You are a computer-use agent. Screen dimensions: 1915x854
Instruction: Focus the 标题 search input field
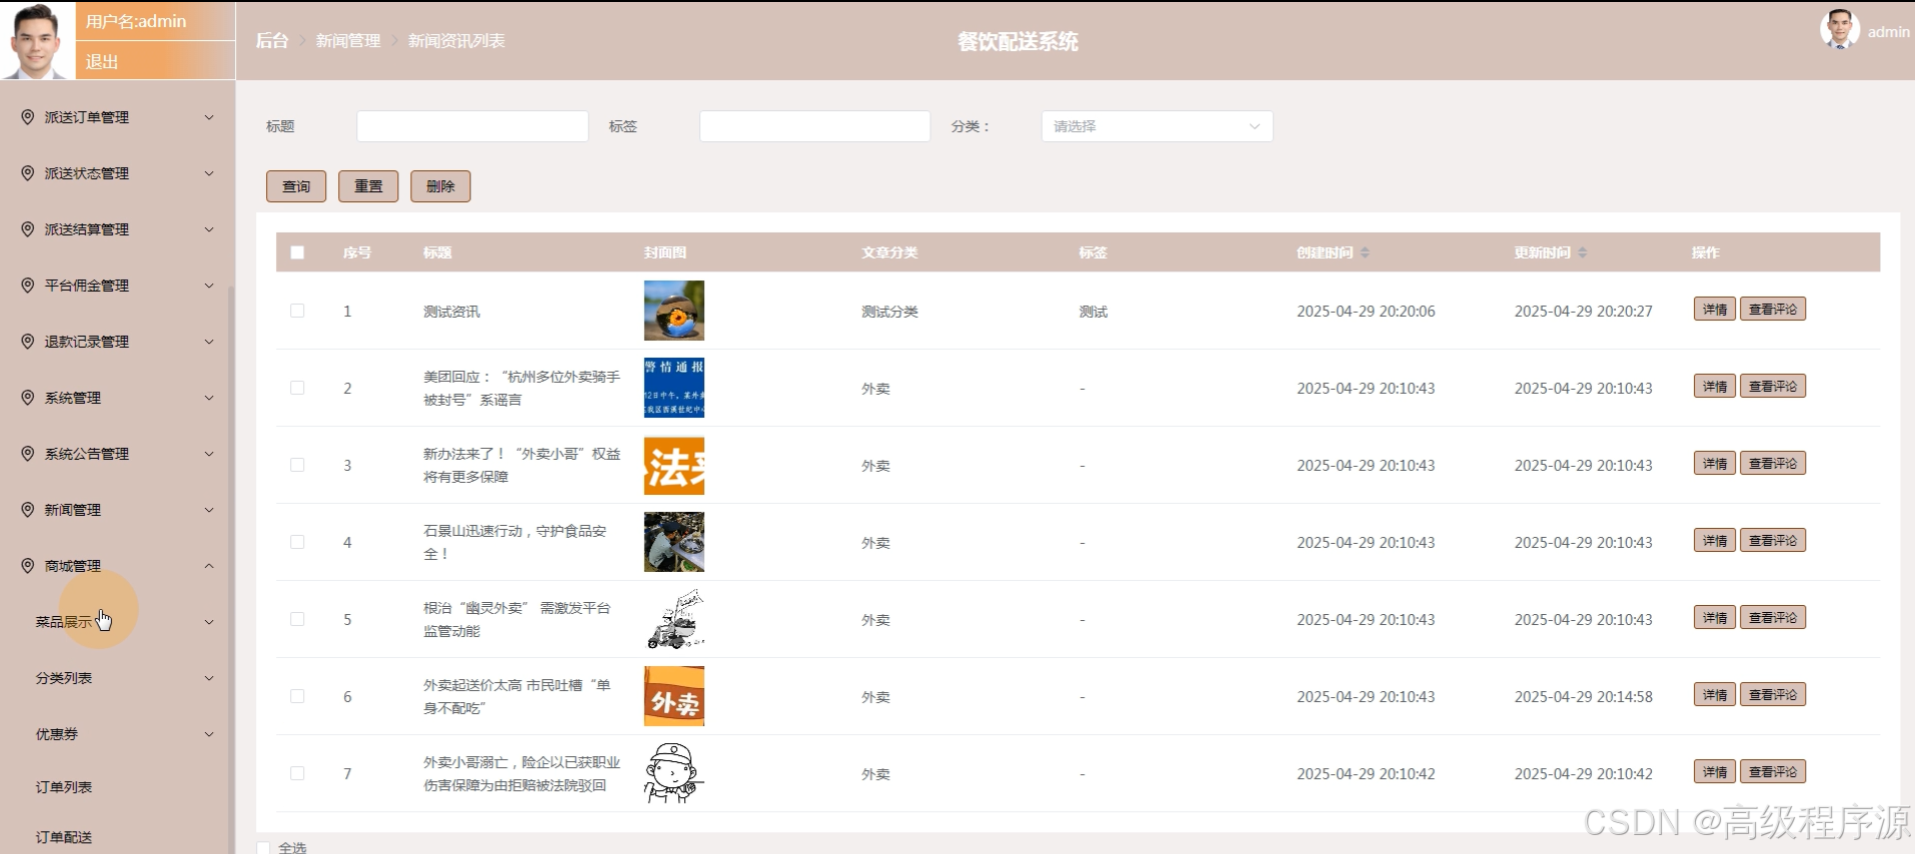472,126
